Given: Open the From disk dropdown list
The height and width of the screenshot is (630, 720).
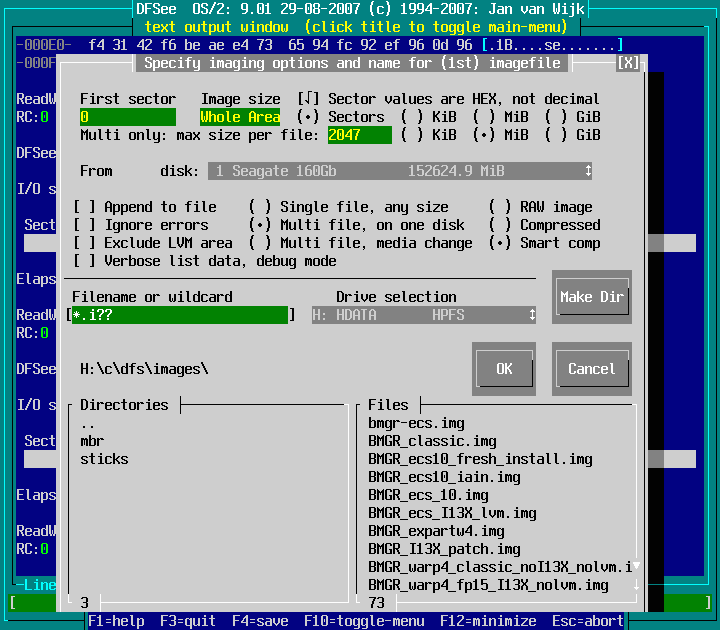Looking at the screenshot, I should point(588,171).
